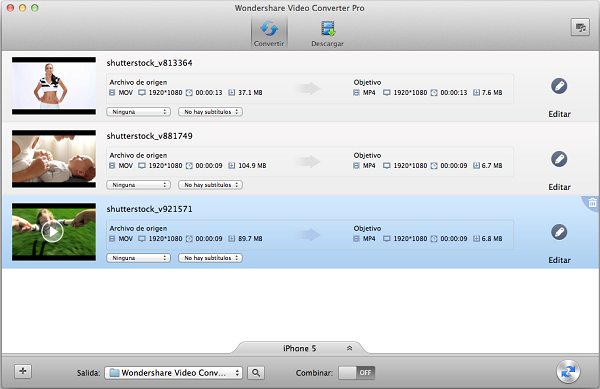Screen dimensions: 600x389
Task: Open the Ninguna dropdown for shutterstock_v881749
Action: [x=139, y=185]
